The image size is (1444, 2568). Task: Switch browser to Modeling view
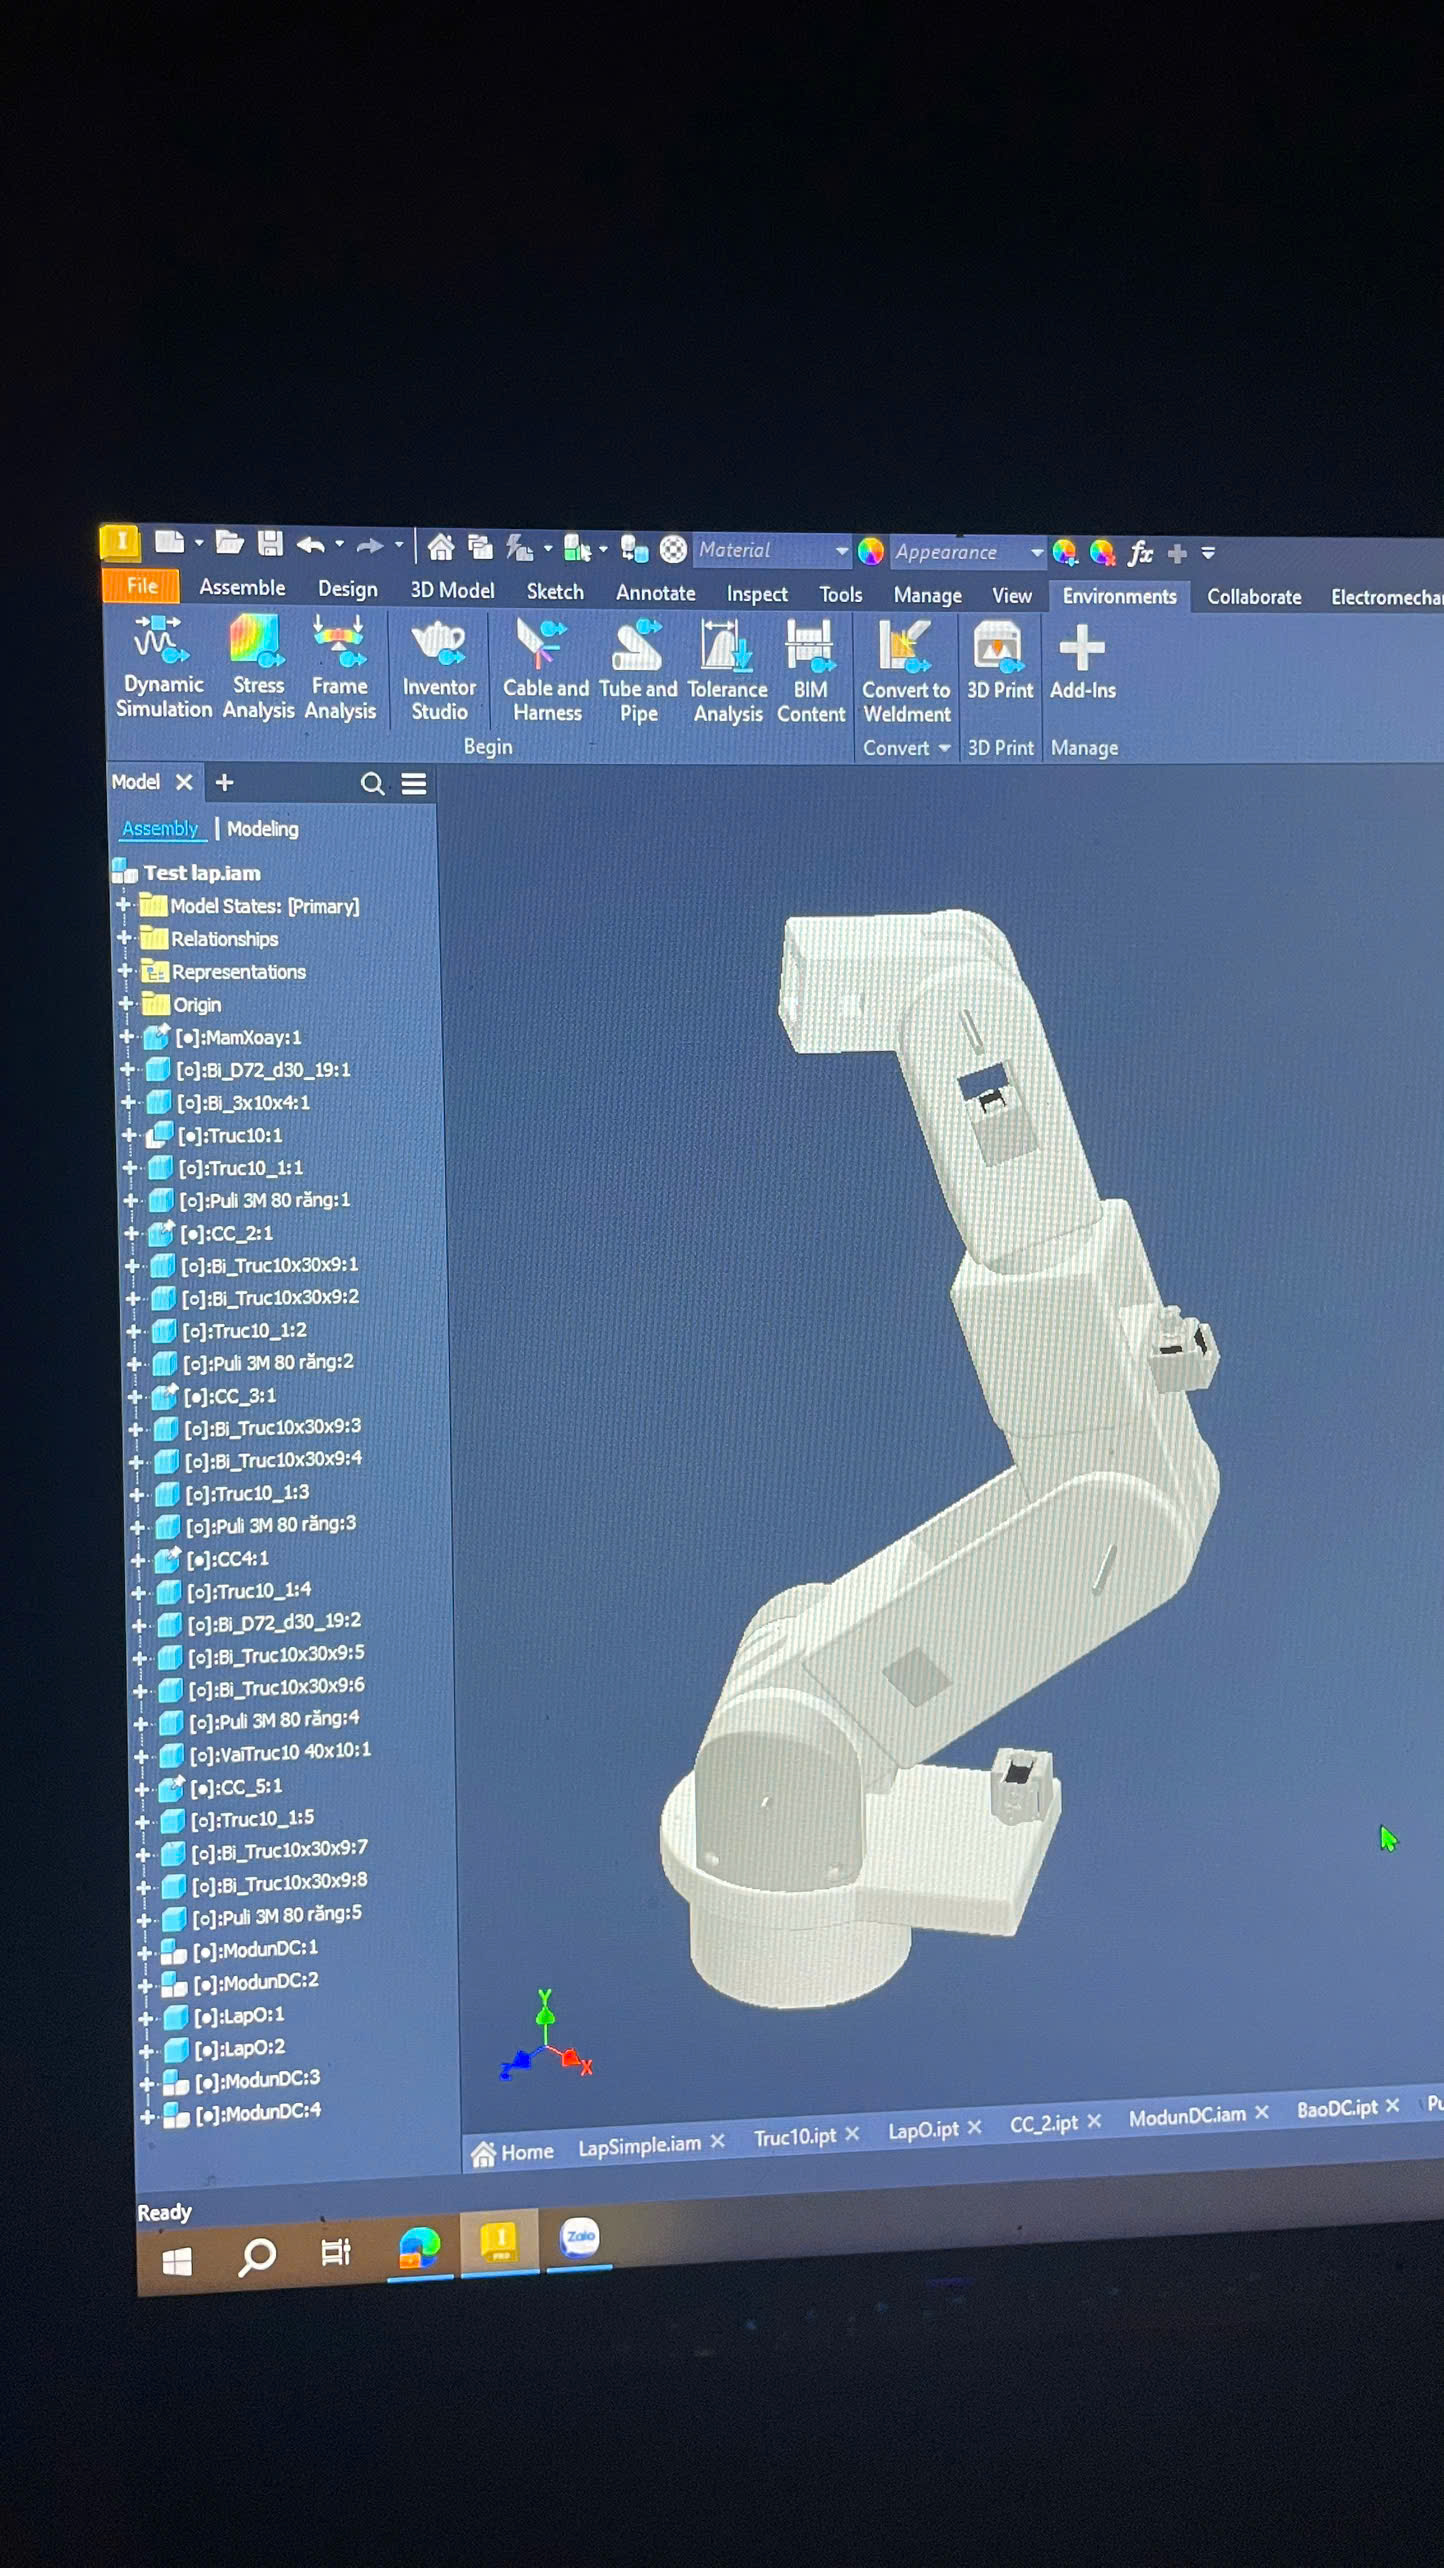pyautogui.click(x=262, y=829)
